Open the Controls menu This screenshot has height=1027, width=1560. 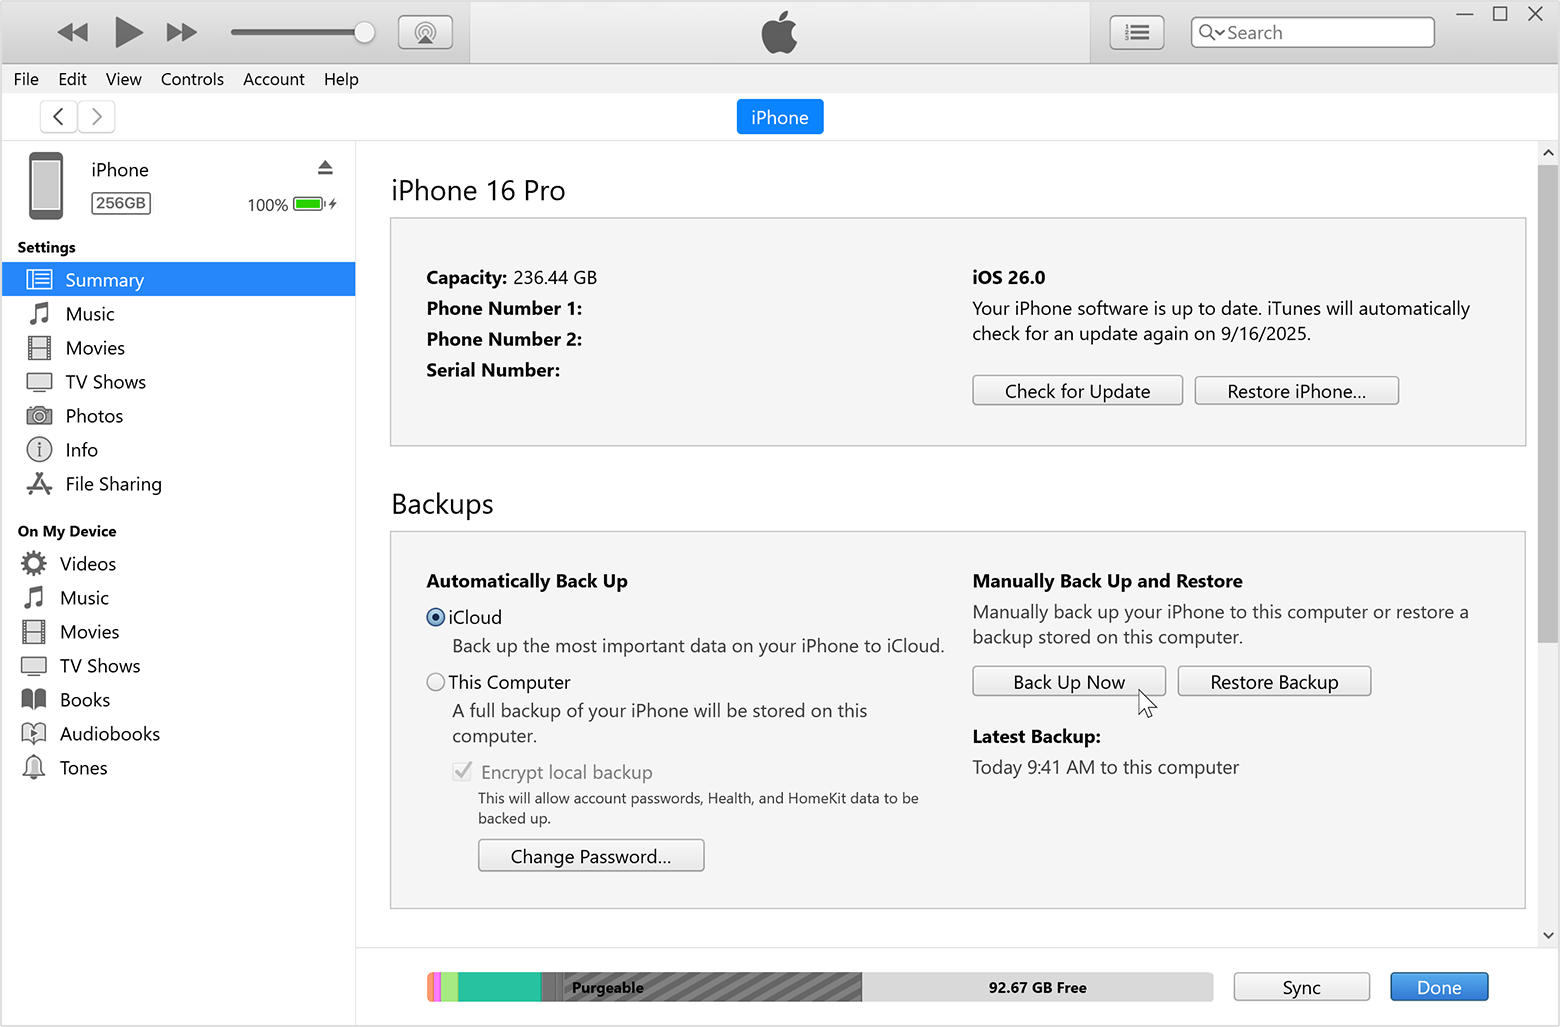192,79
